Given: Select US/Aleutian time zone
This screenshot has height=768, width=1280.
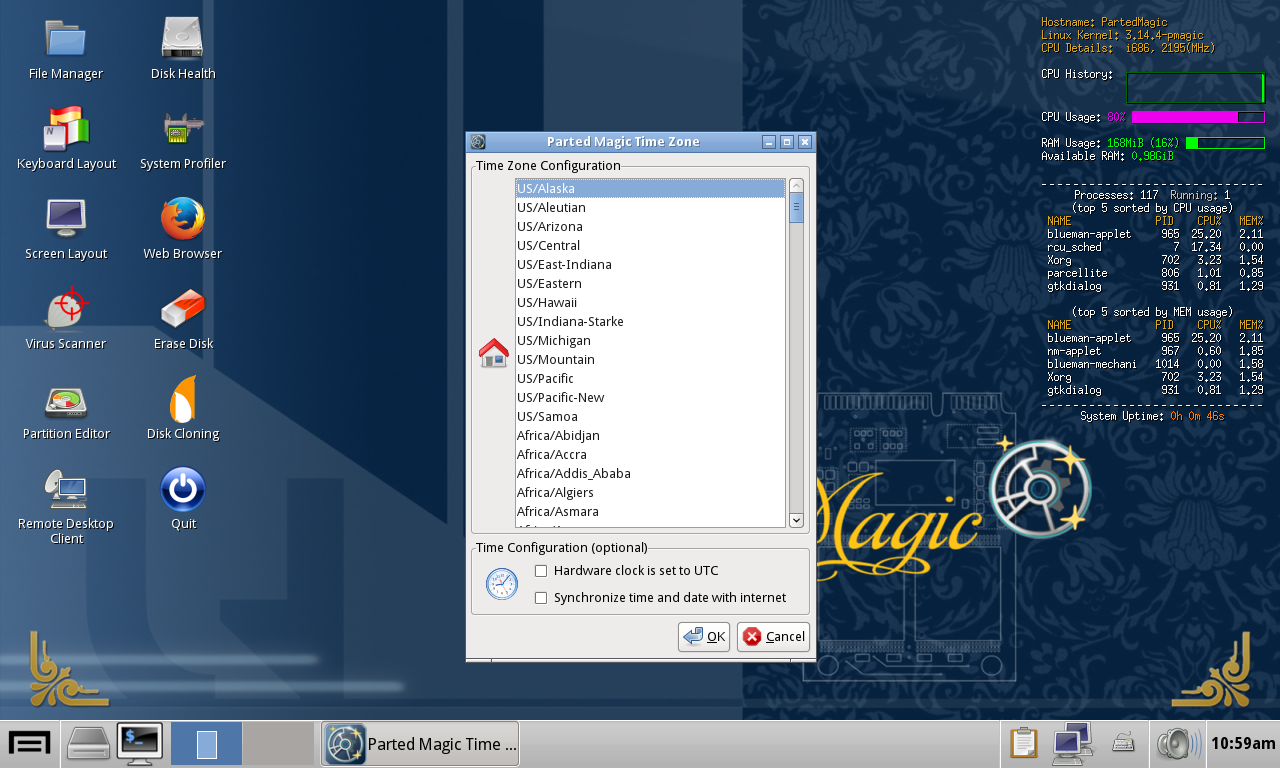Looking at the screenshot, I should click(x=650, y=208).
